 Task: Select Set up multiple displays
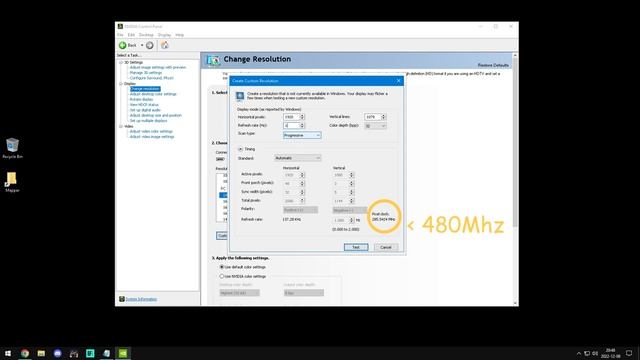click(x=148, y=121)
